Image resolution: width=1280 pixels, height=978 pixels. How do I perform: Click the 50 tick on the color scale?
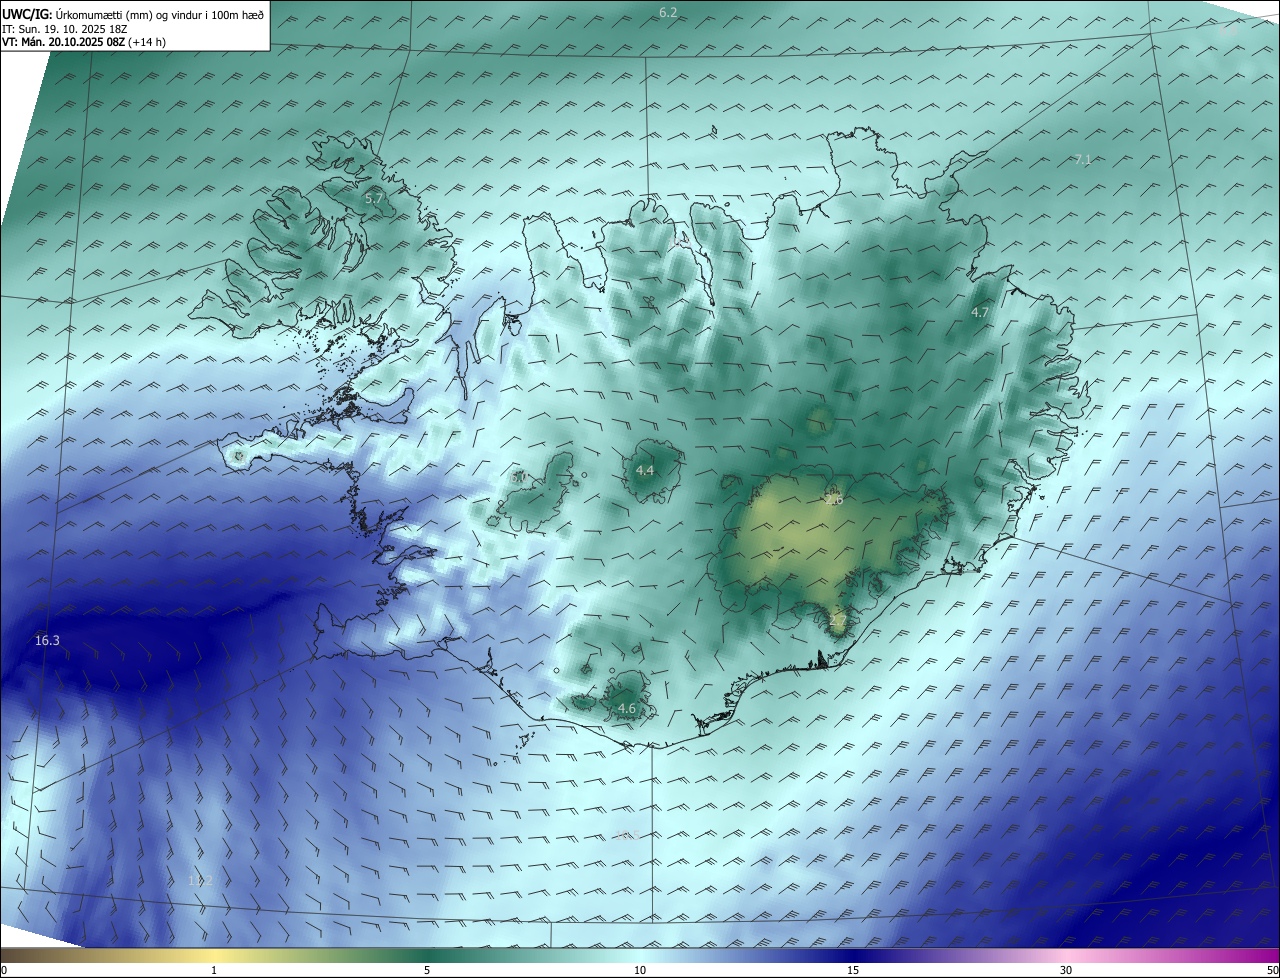1272,970
